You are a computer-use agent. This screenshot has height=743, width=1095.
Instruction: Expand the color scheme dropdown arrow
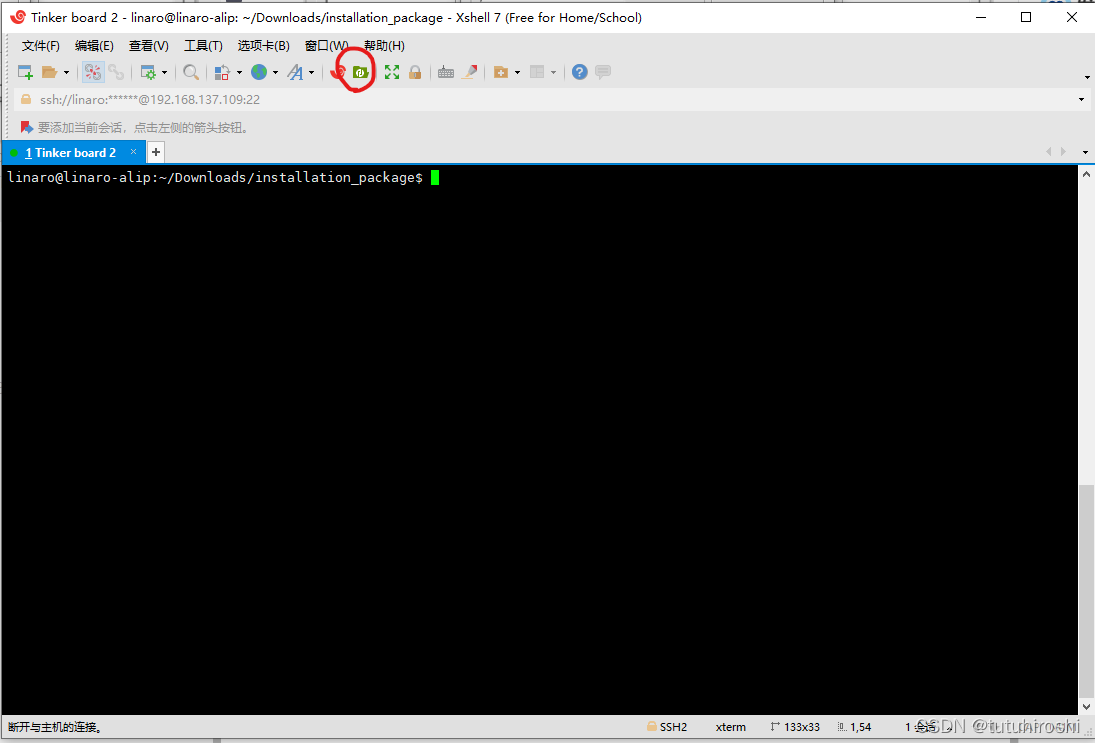(240, 72)
